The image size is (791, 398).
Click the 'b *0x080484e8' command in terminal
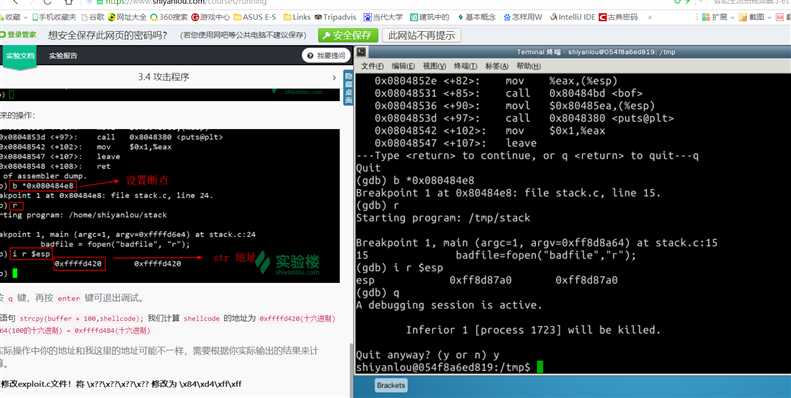[434, 180]
